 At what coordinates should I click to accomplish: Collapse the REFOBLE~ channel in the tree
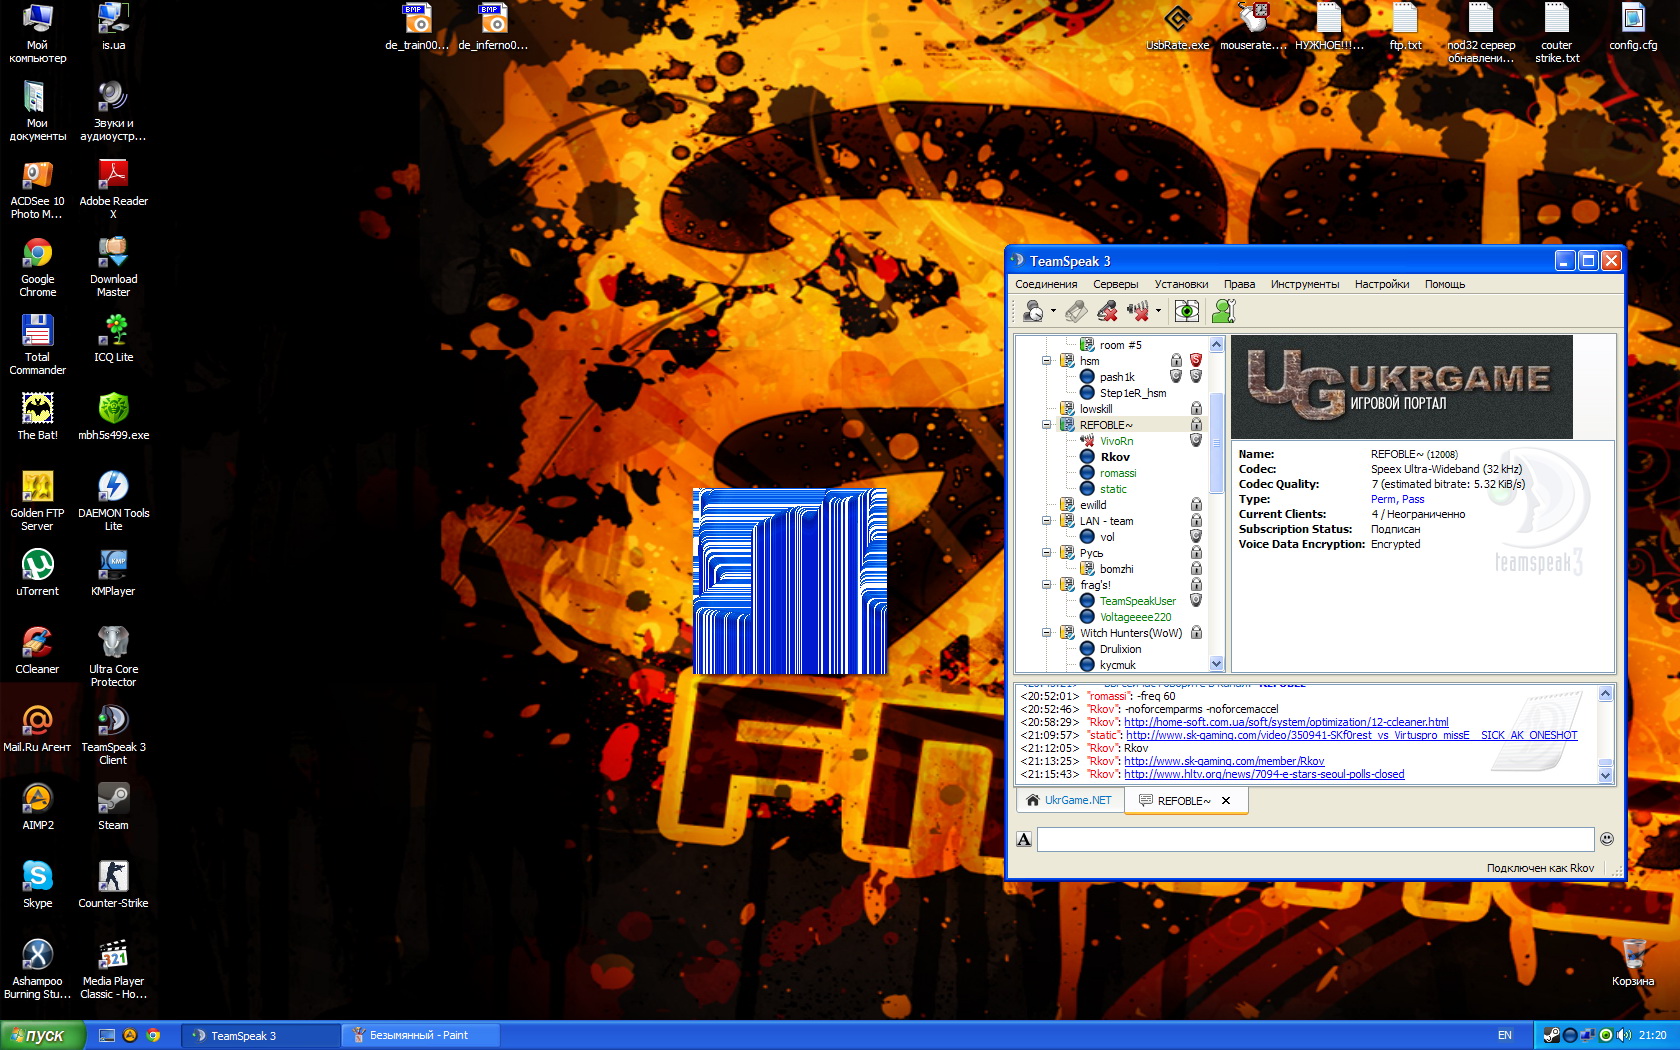click(x=1047, y=425)
